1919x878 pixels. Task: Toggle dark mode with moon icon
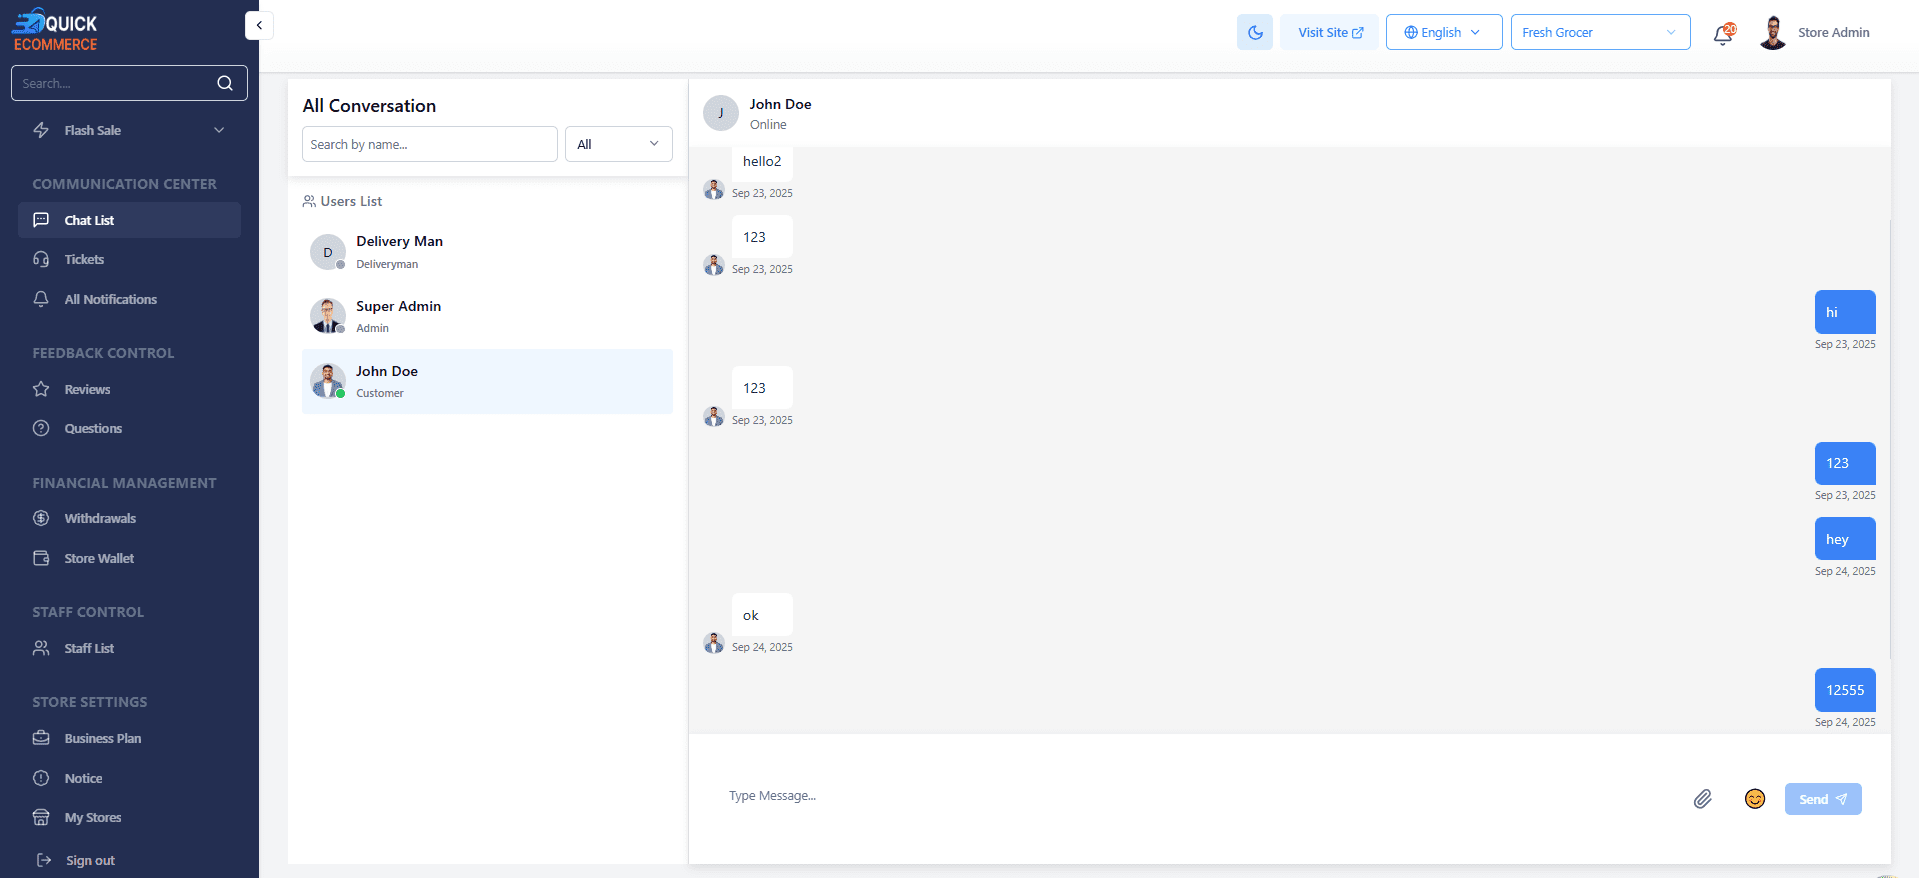pos(1254,32)
